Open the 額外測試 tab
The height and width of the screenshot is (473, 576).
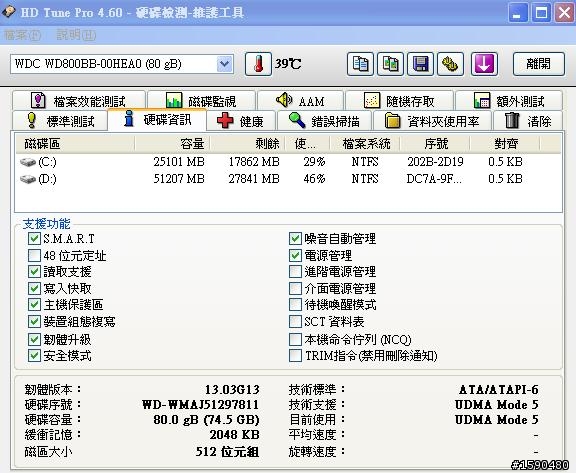pos(509,100)
